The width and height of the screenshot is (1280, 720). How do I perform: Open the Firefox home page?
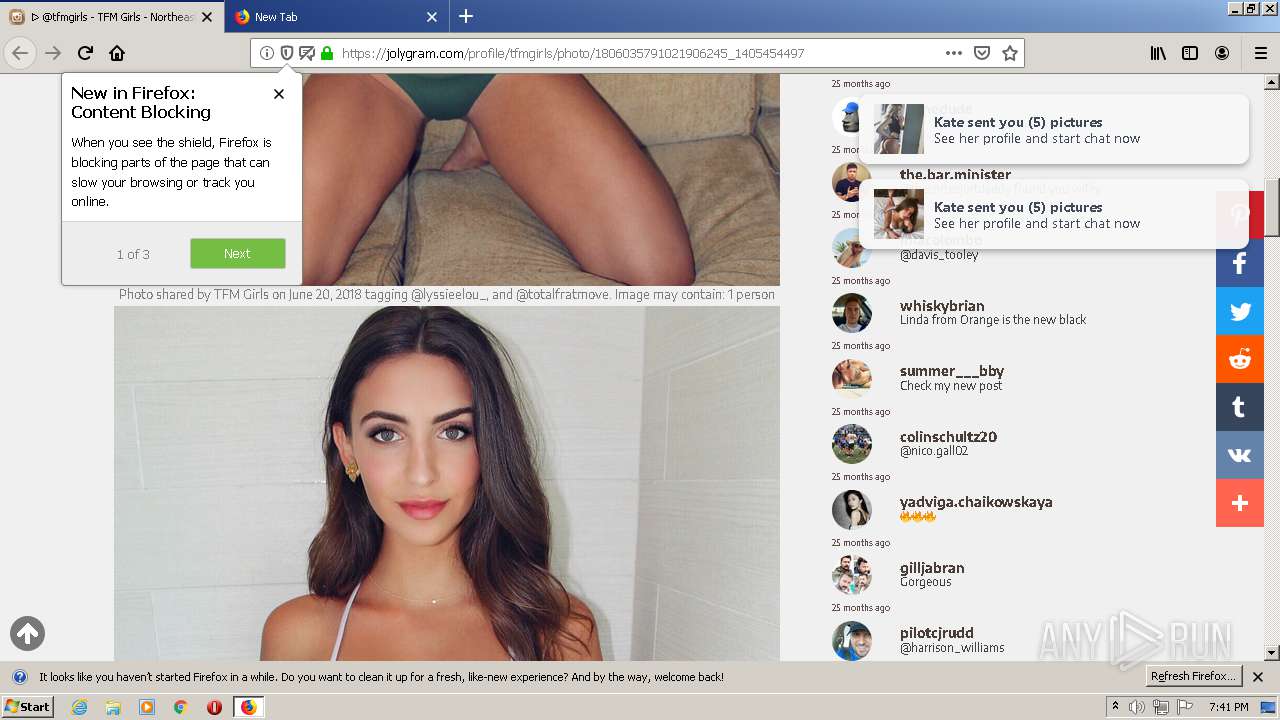tap(117, 53)
